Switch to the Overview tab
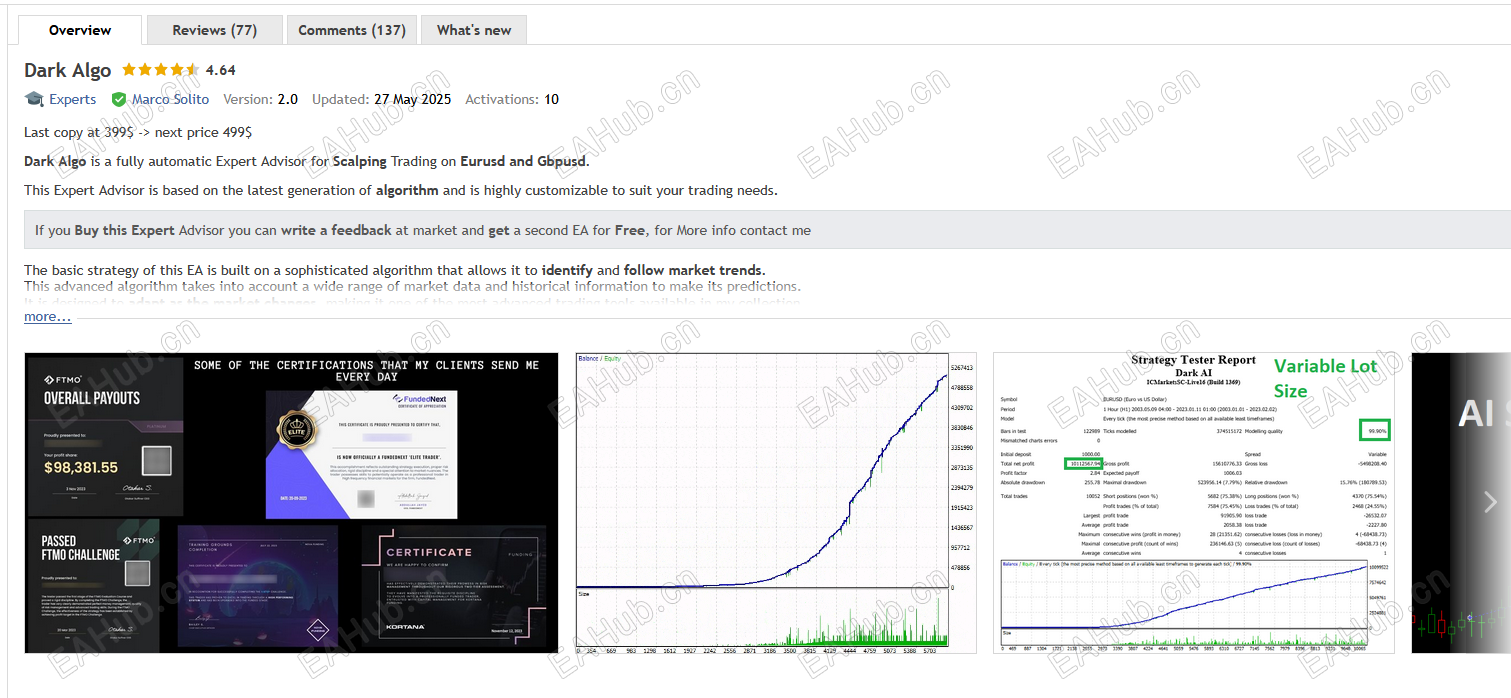This screenshot has width=1511, height=698. tap(80, 30)
